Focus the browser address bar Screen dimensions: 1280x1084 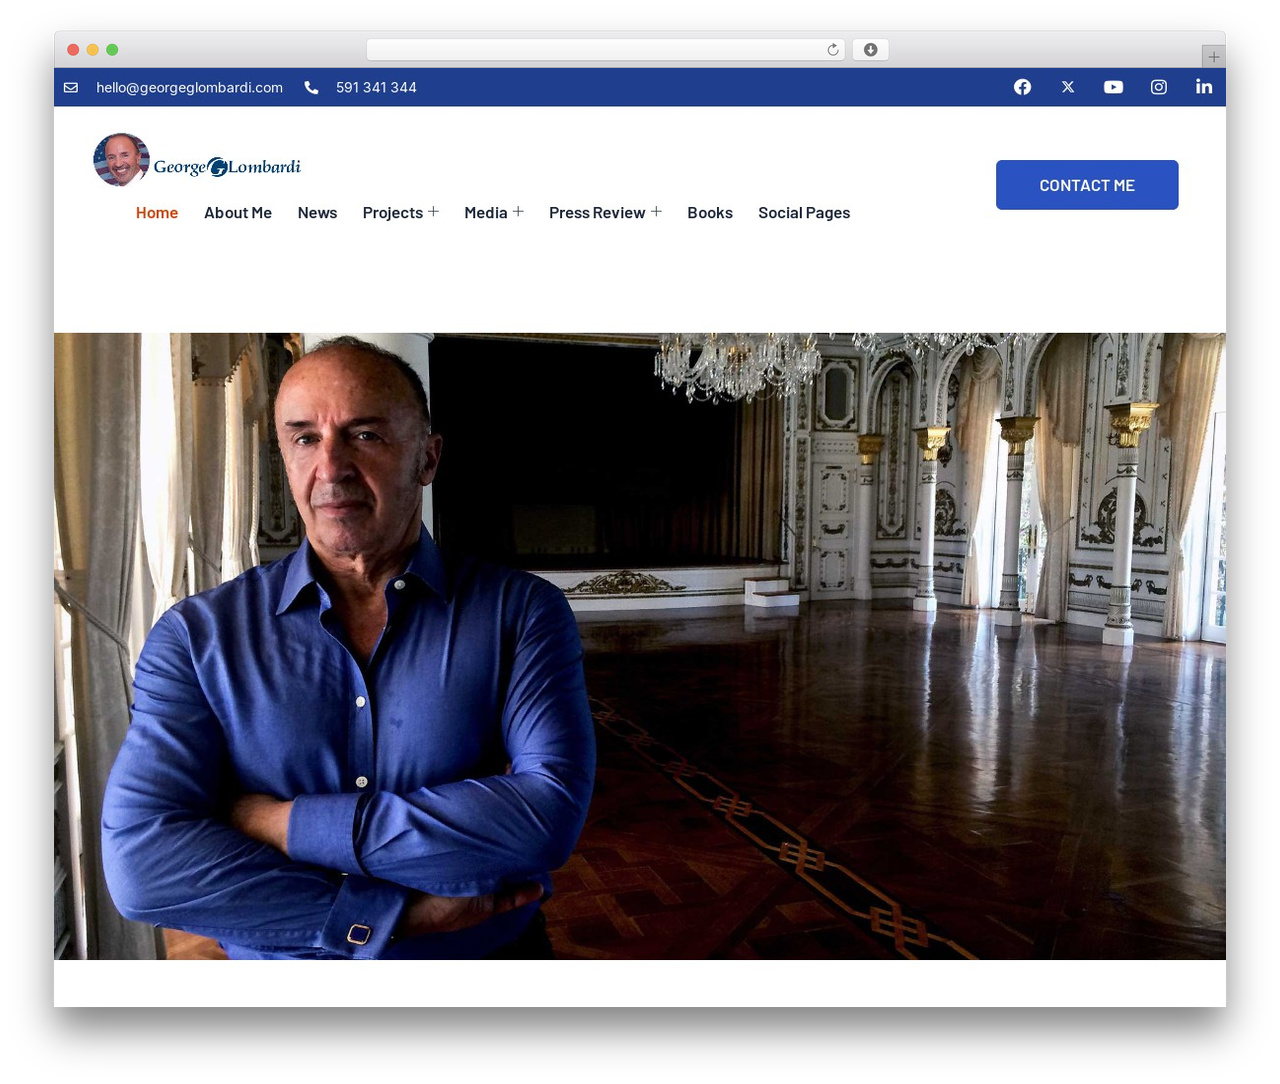[x=606, y=50]
